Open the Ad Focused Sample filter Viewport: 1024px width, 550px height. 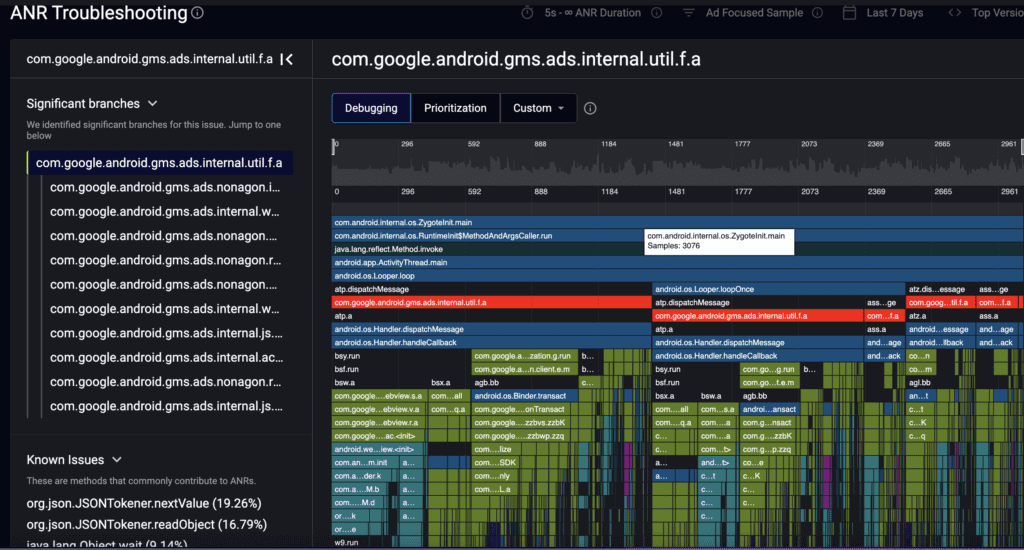coord(754,12)
